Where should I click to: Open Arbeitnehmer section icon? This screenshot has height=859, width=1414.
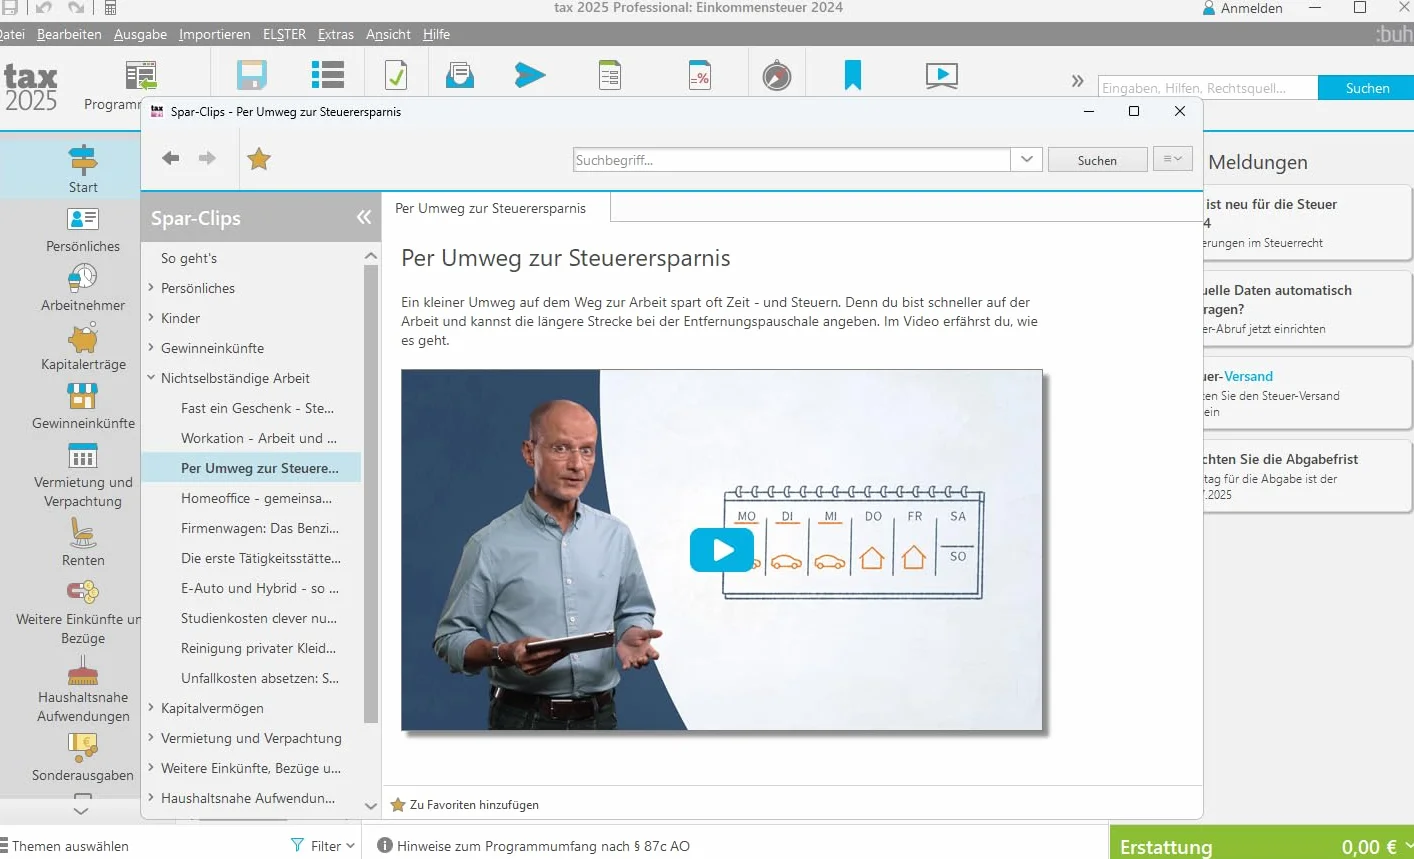(x=83, y=277)
